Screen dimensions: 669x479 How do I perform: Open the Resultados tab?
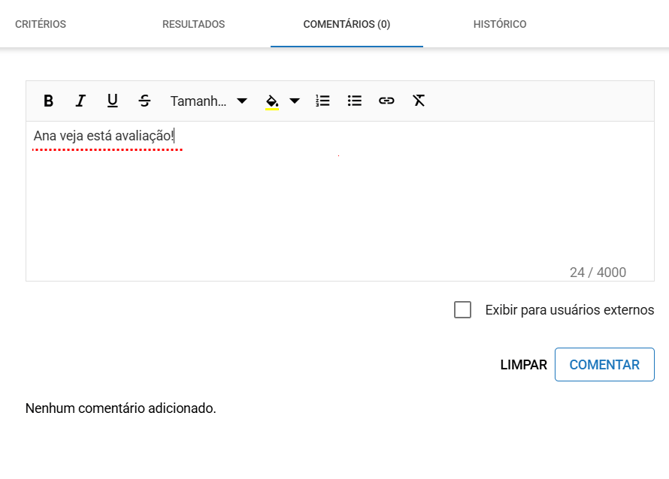click(193, 24)
